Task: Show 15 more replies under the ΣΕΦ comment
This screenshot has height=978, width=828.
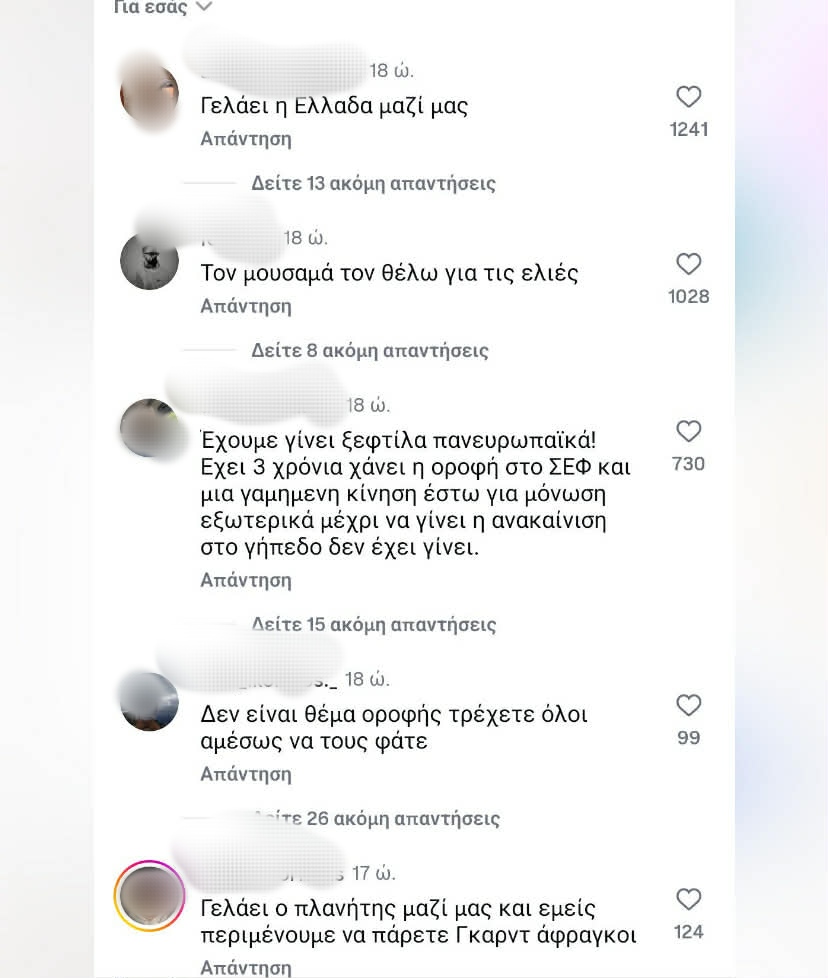Action: (x=374, y=624)
